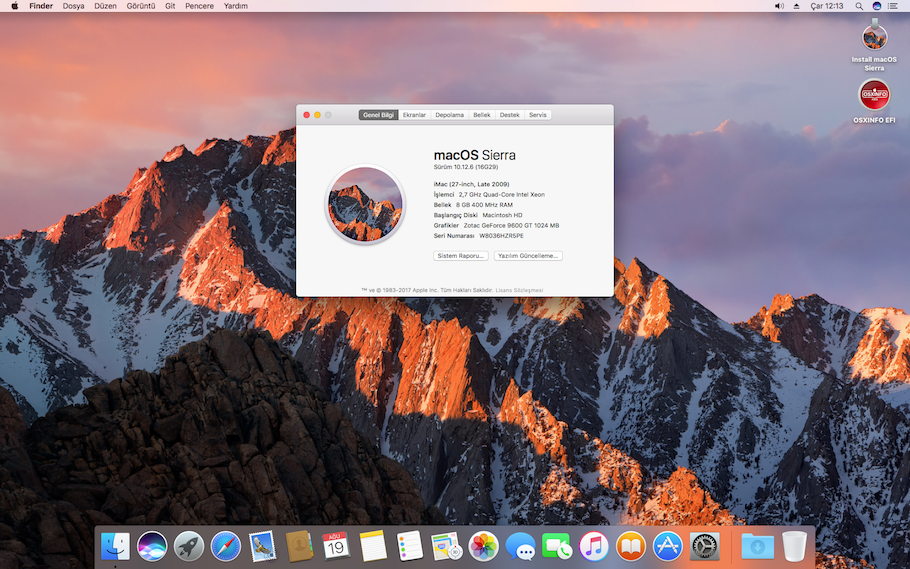The width and height of the screenshot is (910, 569).
Task: Click the Yazılım Güncelleme button
Action: (x=528, y=256)
